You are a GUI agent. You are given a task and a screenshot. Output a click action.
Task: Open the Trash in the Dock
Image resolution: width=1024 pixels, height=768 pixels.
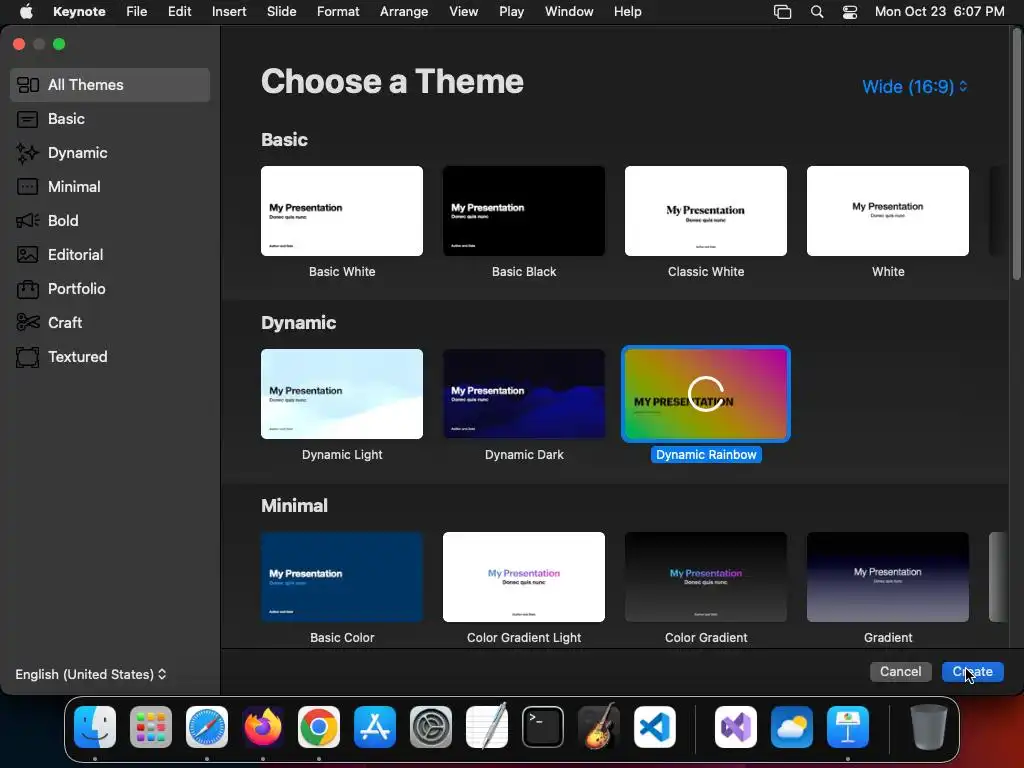(x=929, y=727)
